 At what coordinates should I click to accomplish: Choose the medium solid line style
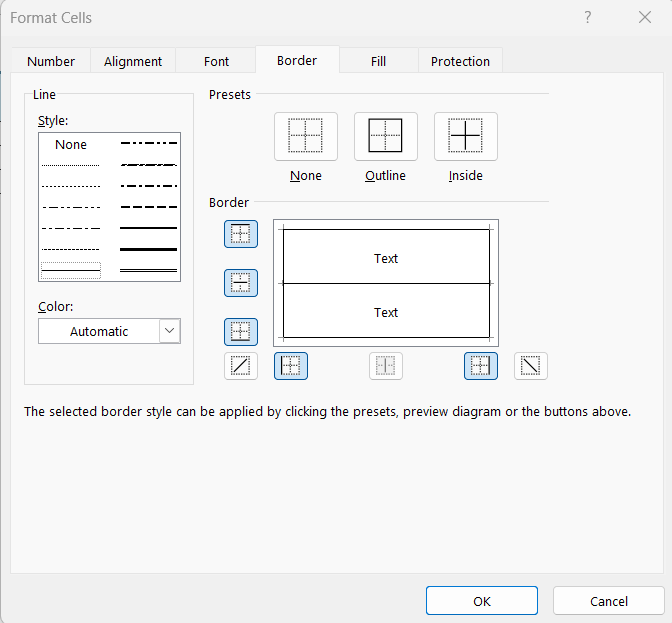(149, 228)
